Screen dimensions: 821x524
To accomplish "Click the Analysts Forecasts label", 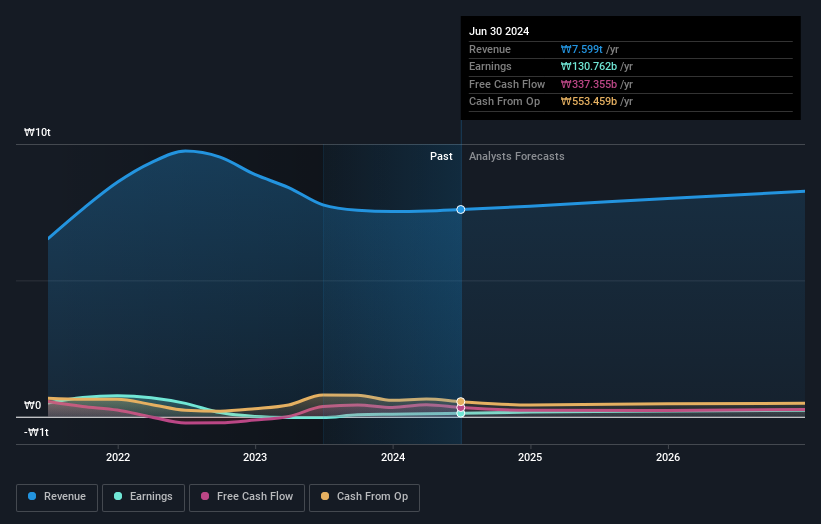I will 517,156.
